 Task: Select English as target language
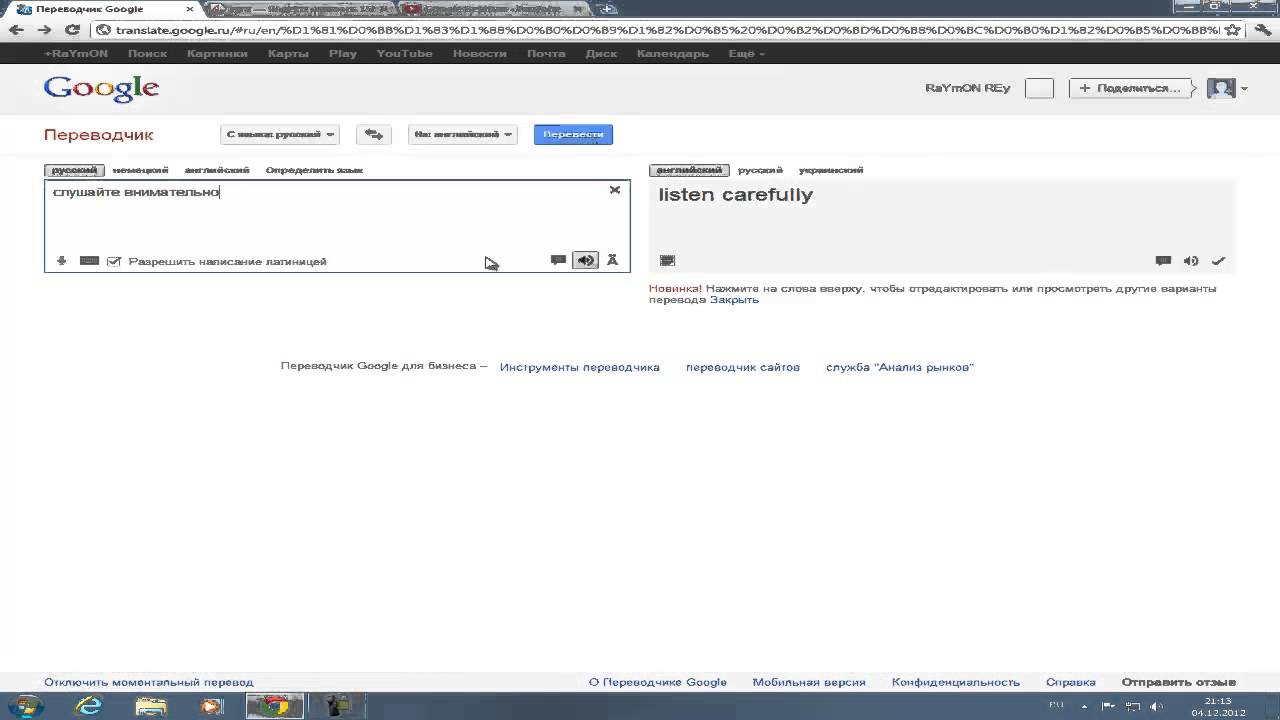(x=689, y=170)
